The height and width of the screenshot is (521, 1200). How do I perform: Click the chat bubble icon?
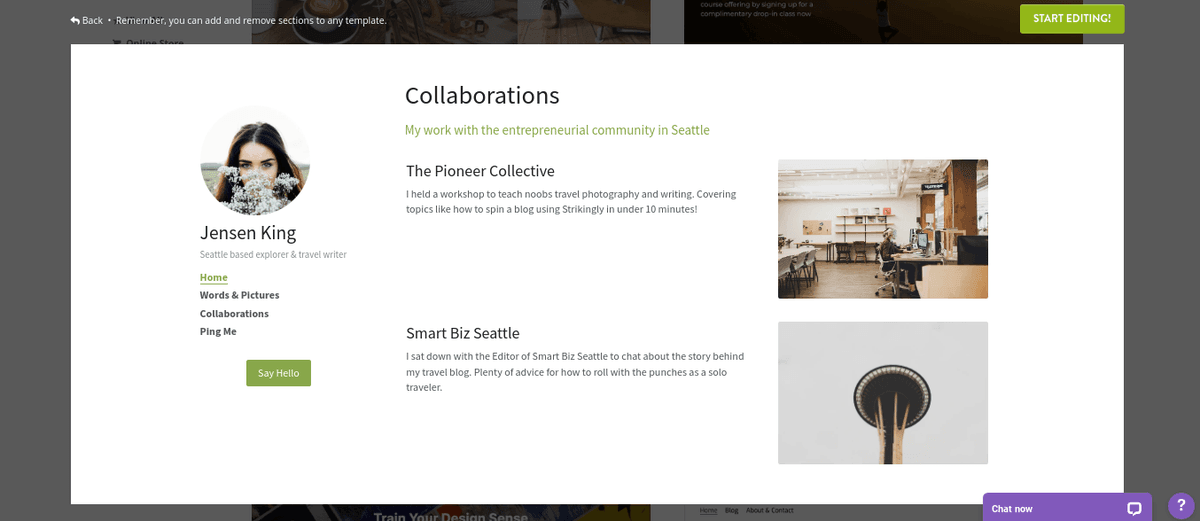click(x=1134, y=508)
